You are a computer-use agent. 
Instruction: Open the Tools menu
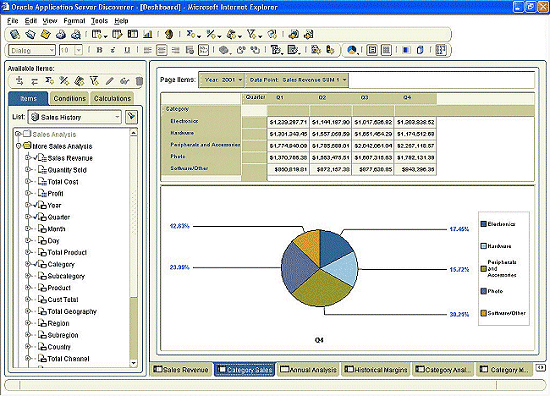[x=99, y=21]
